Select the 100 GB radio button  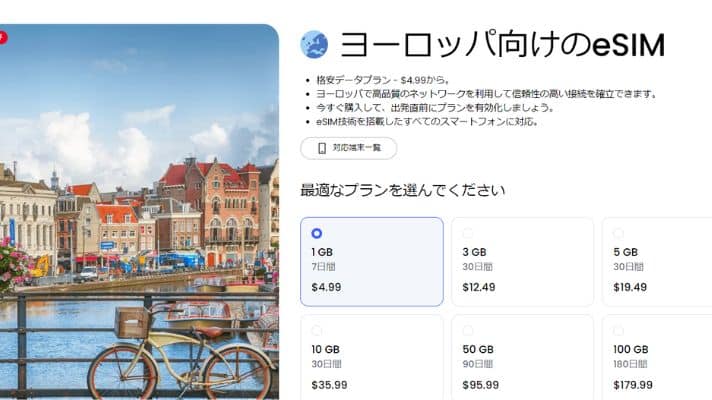[x=618, y=331]
